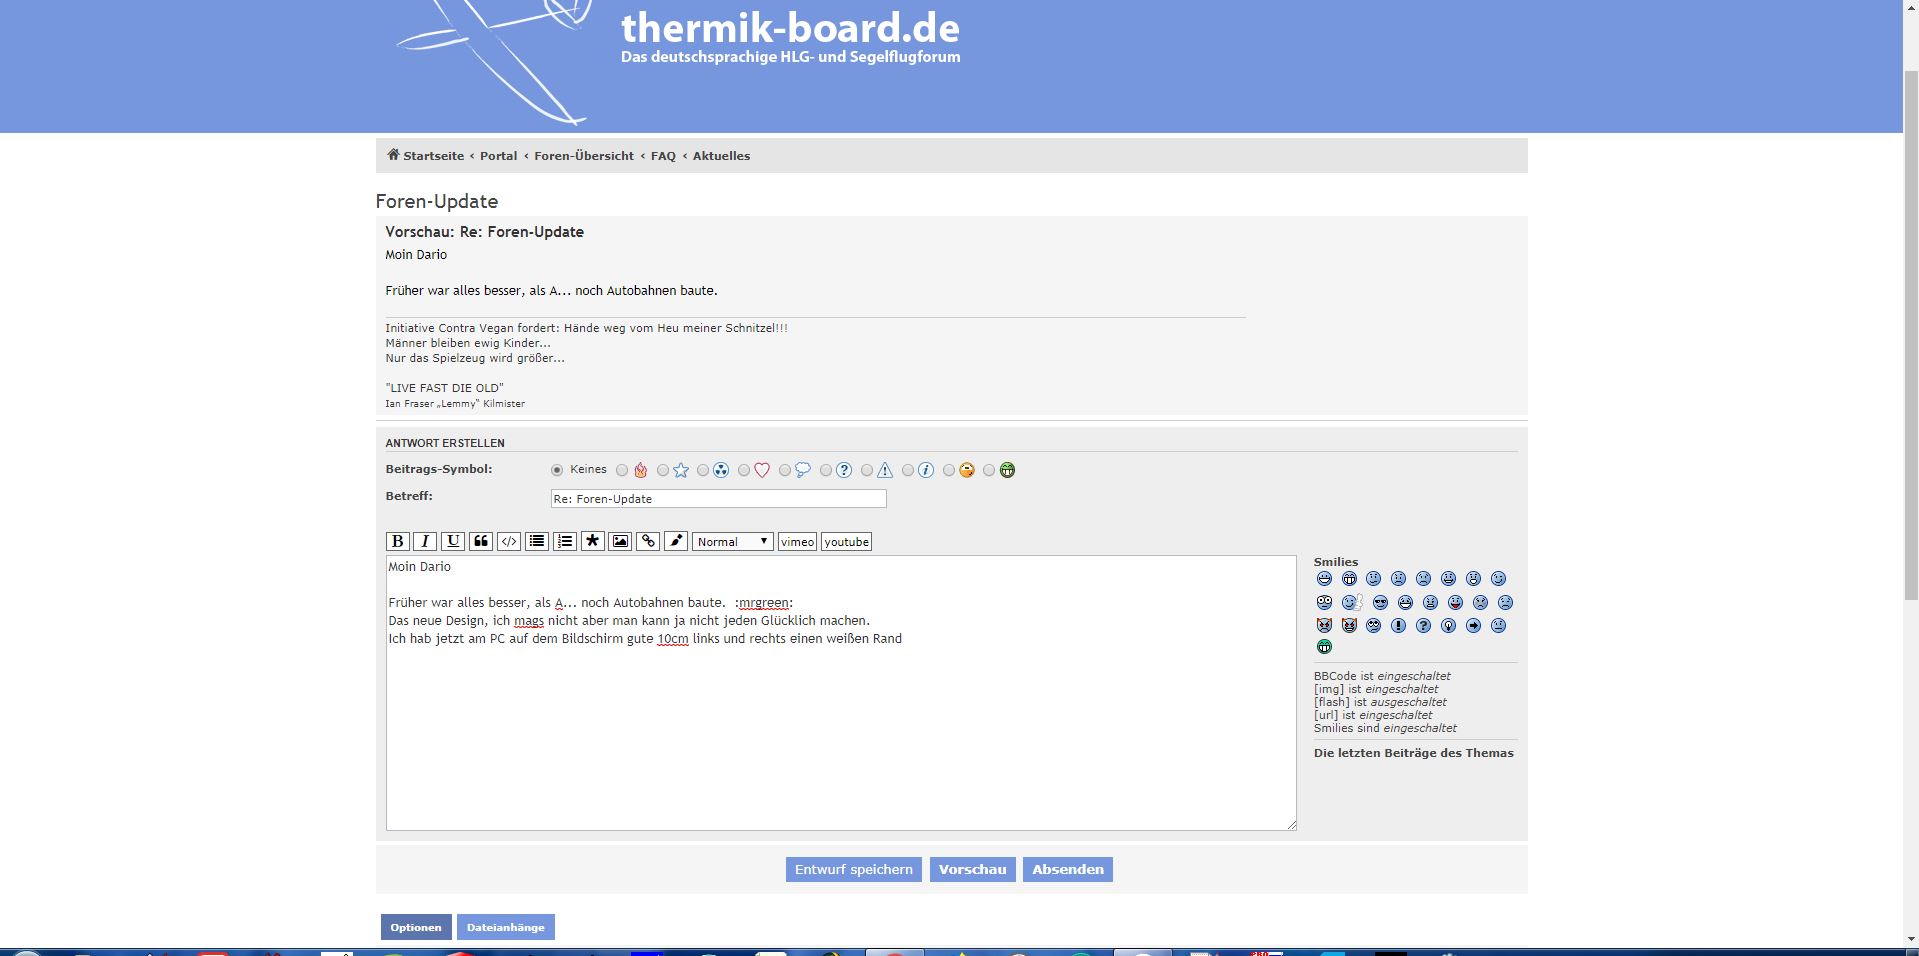This screenshot has height=956, width=1919.
Task: Insert code tag with the </> icon
Action: [509, 541]
